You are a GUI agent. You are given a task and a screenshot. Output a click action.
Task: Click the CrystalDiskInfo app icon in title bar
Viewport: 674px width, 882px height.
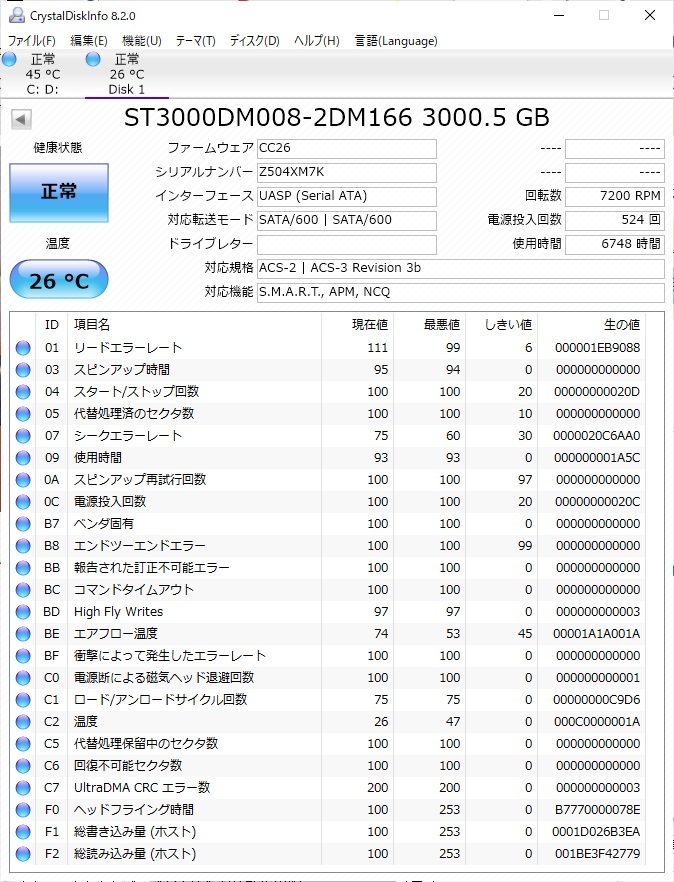[x=16, y=15]
